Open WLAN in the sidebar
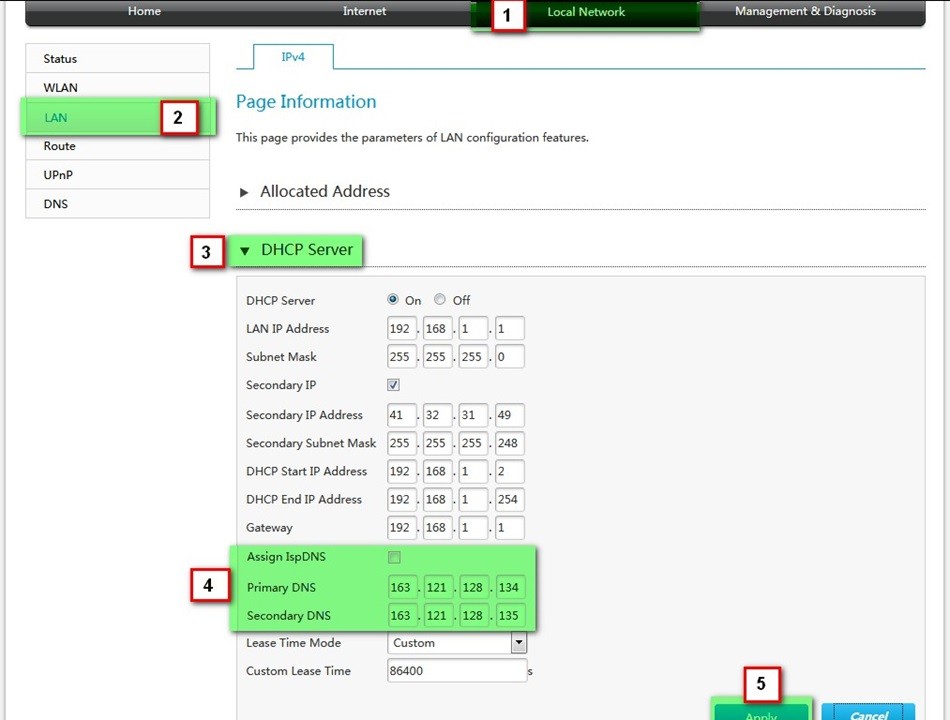The width and height of the screenshot is (950, 720). coord(61,88)
